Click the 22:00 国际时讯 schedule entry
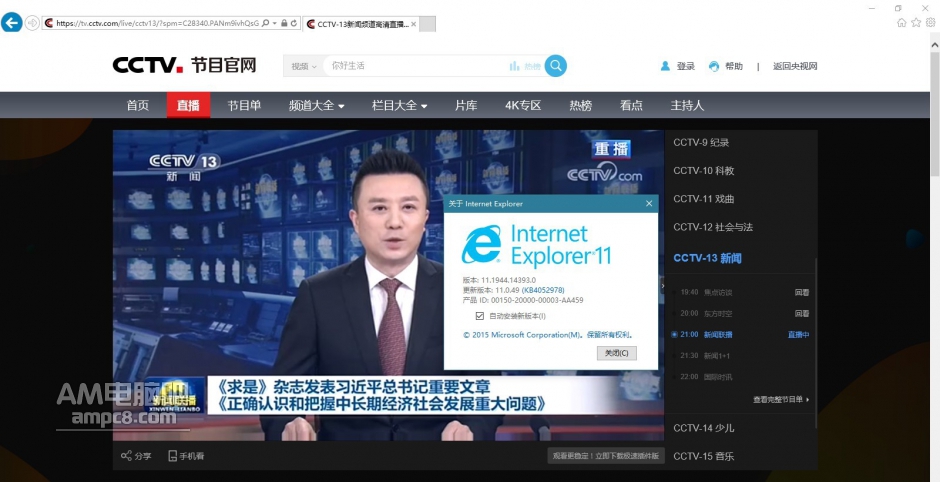The image size is (940, 482). pos(706,377)
